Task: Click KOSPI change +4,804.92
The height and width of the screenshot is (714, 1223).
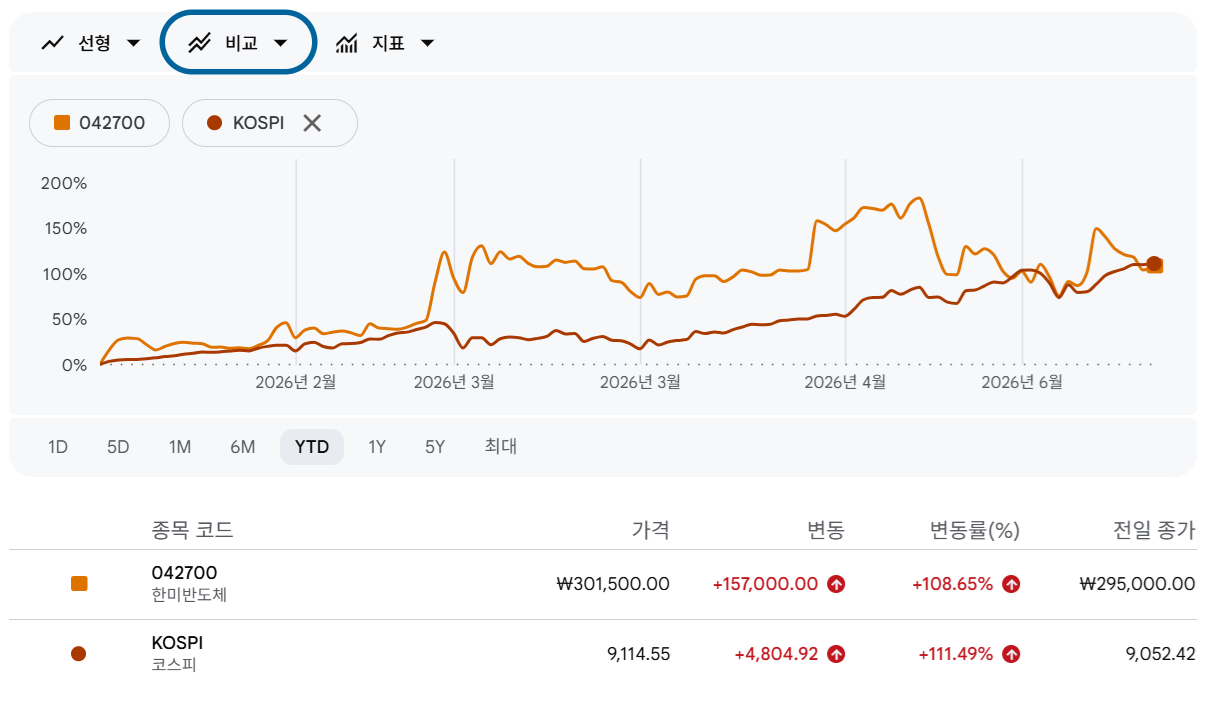Action: click(776, 654)
